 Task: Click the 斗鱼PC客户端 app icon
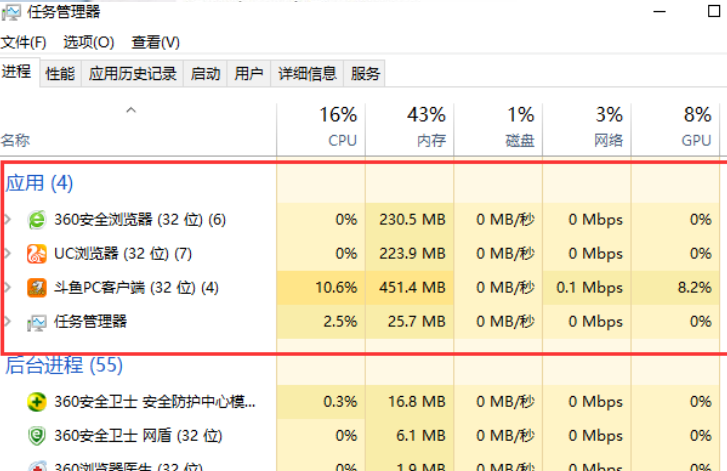(37, 287)
